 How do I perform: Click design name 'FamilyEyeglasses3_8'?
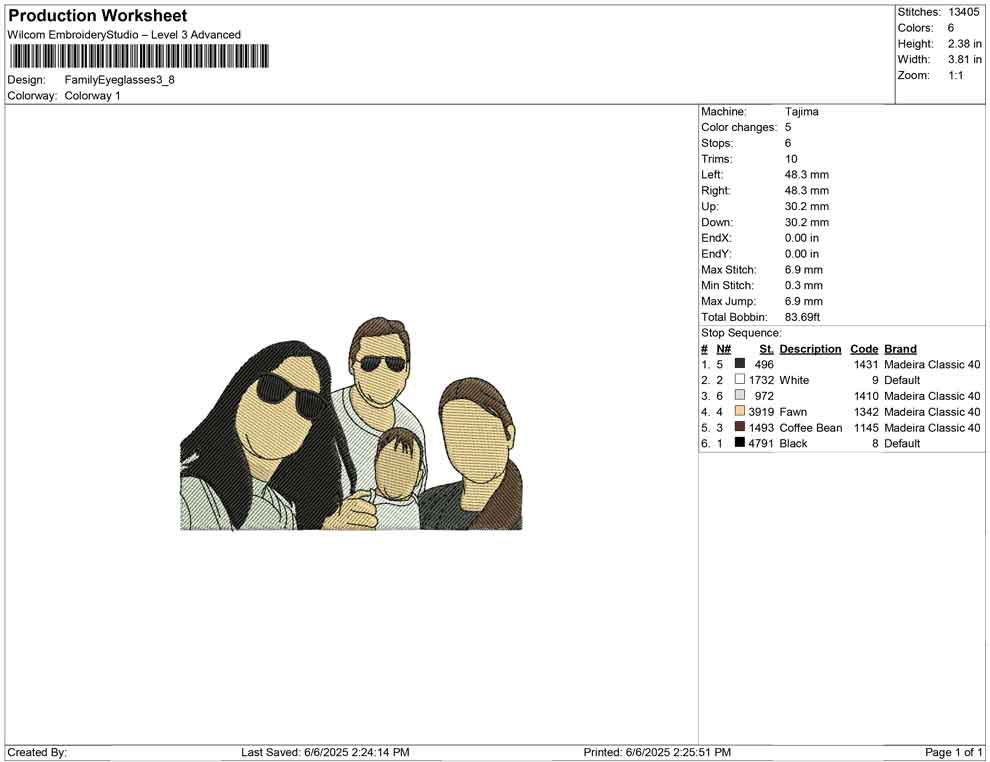point(119,80)
